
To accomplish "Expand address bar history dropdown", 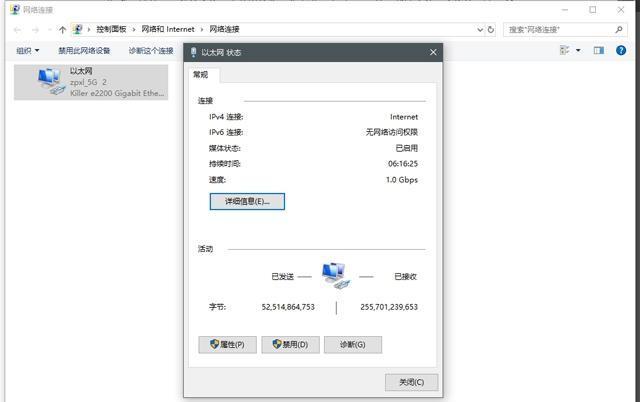I will tap(480, 30).
